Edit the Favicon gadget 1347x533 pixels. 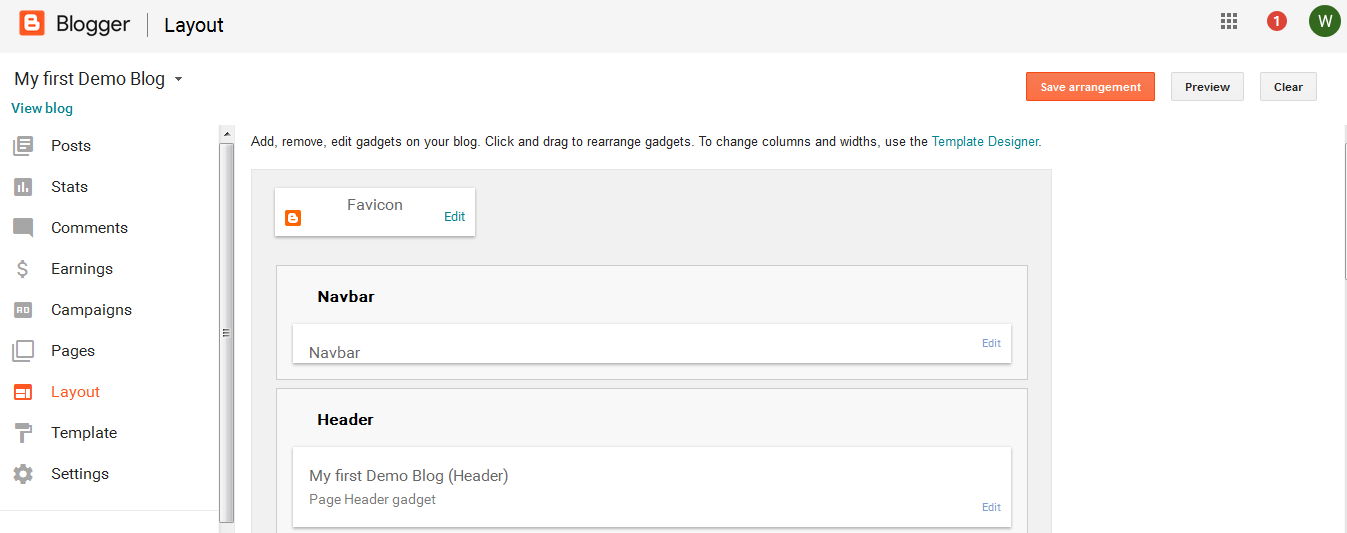tap(455, 216)
